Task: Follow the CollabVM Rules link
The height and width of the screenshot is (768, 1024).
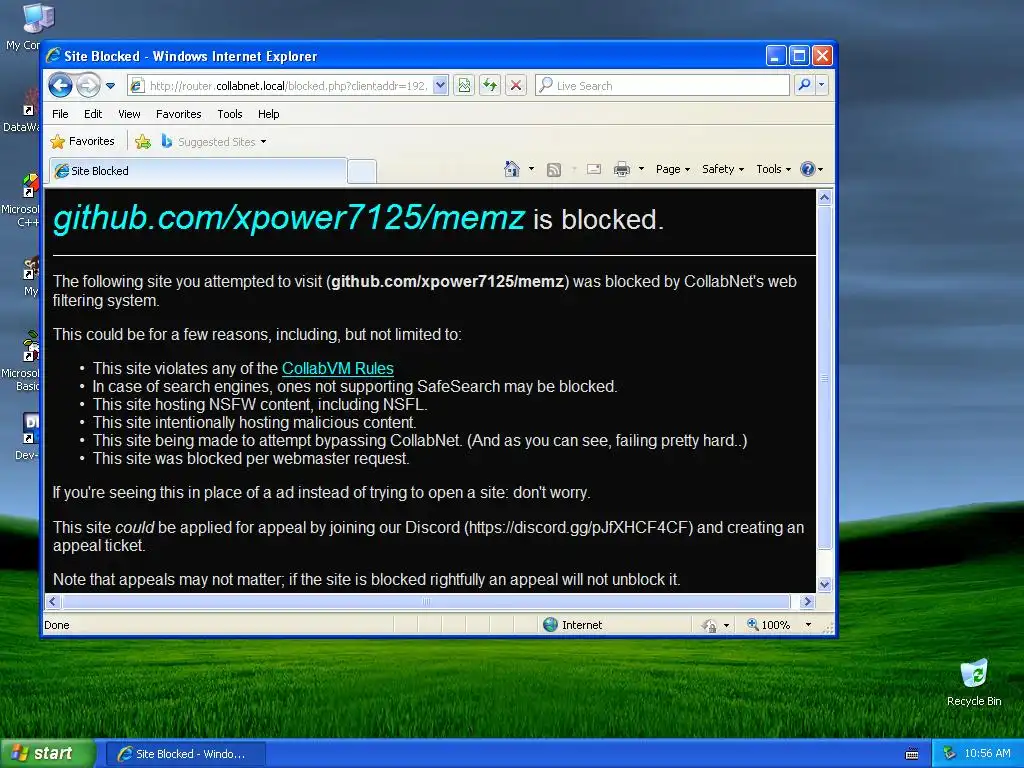Action: 338,368
